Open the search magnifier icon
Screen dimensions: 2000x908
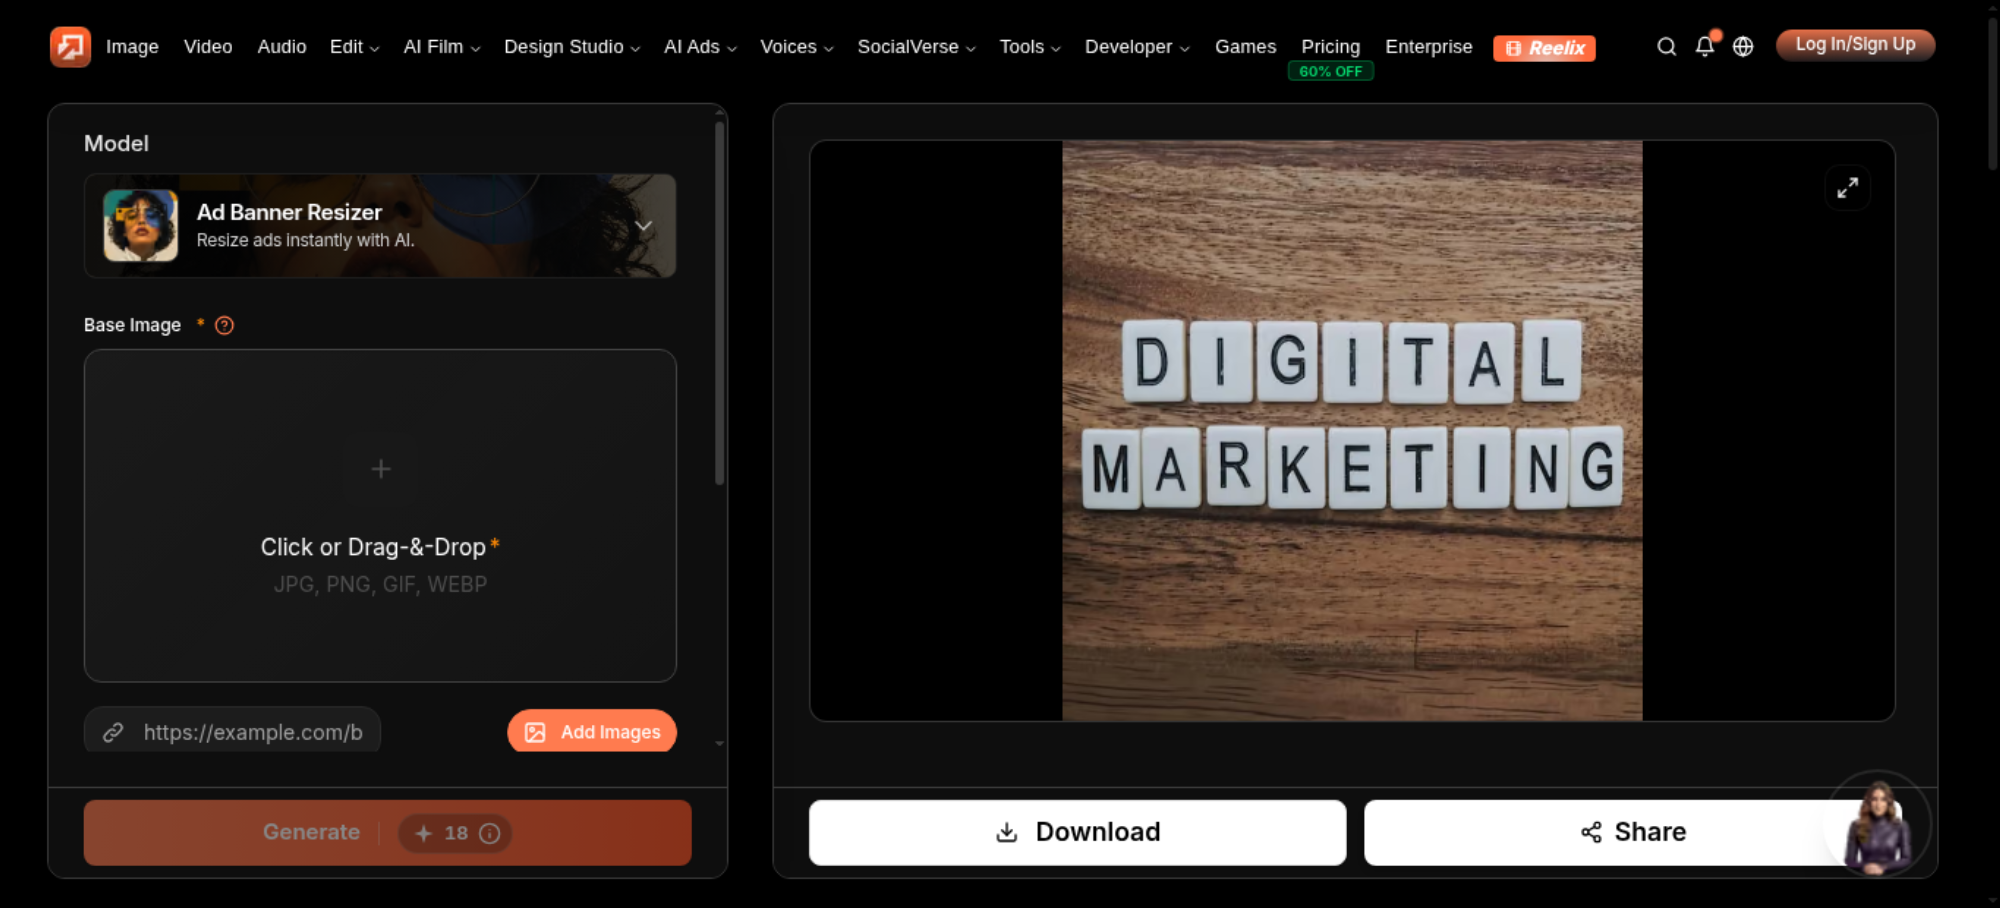[1666, 47]
